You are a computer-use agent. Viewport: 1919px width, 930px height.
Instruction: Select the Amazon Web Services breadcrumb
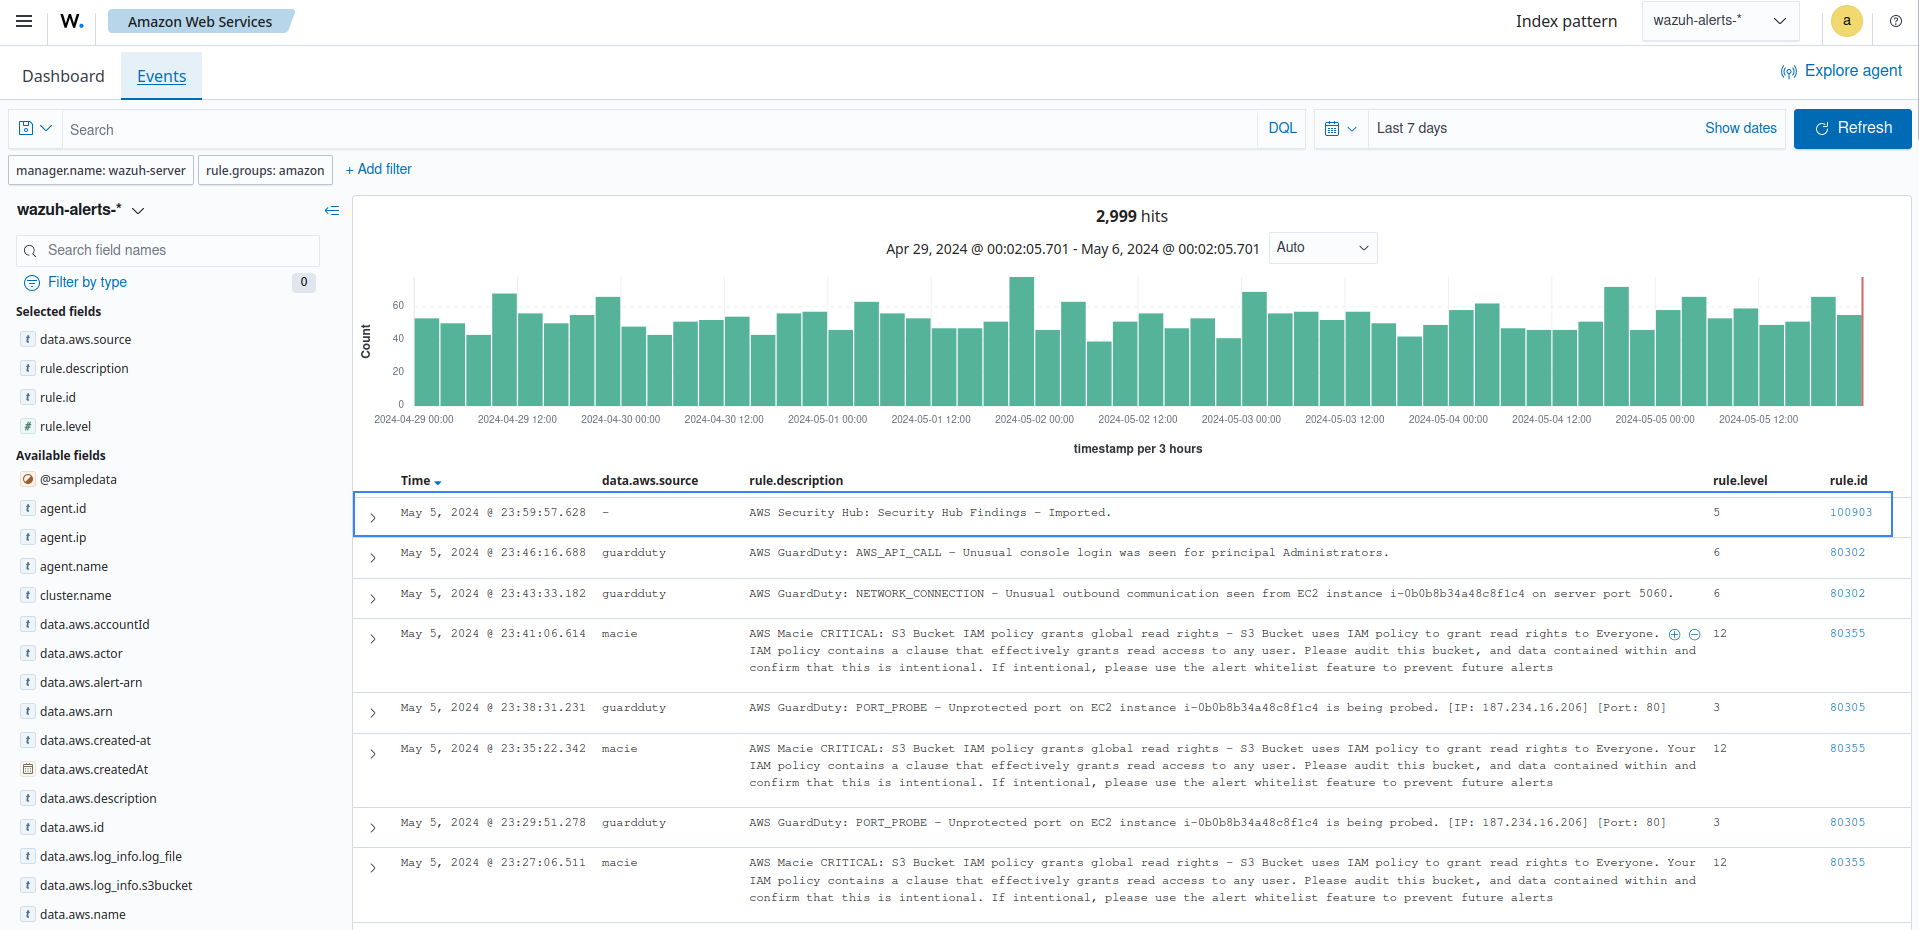pos(200,20)
